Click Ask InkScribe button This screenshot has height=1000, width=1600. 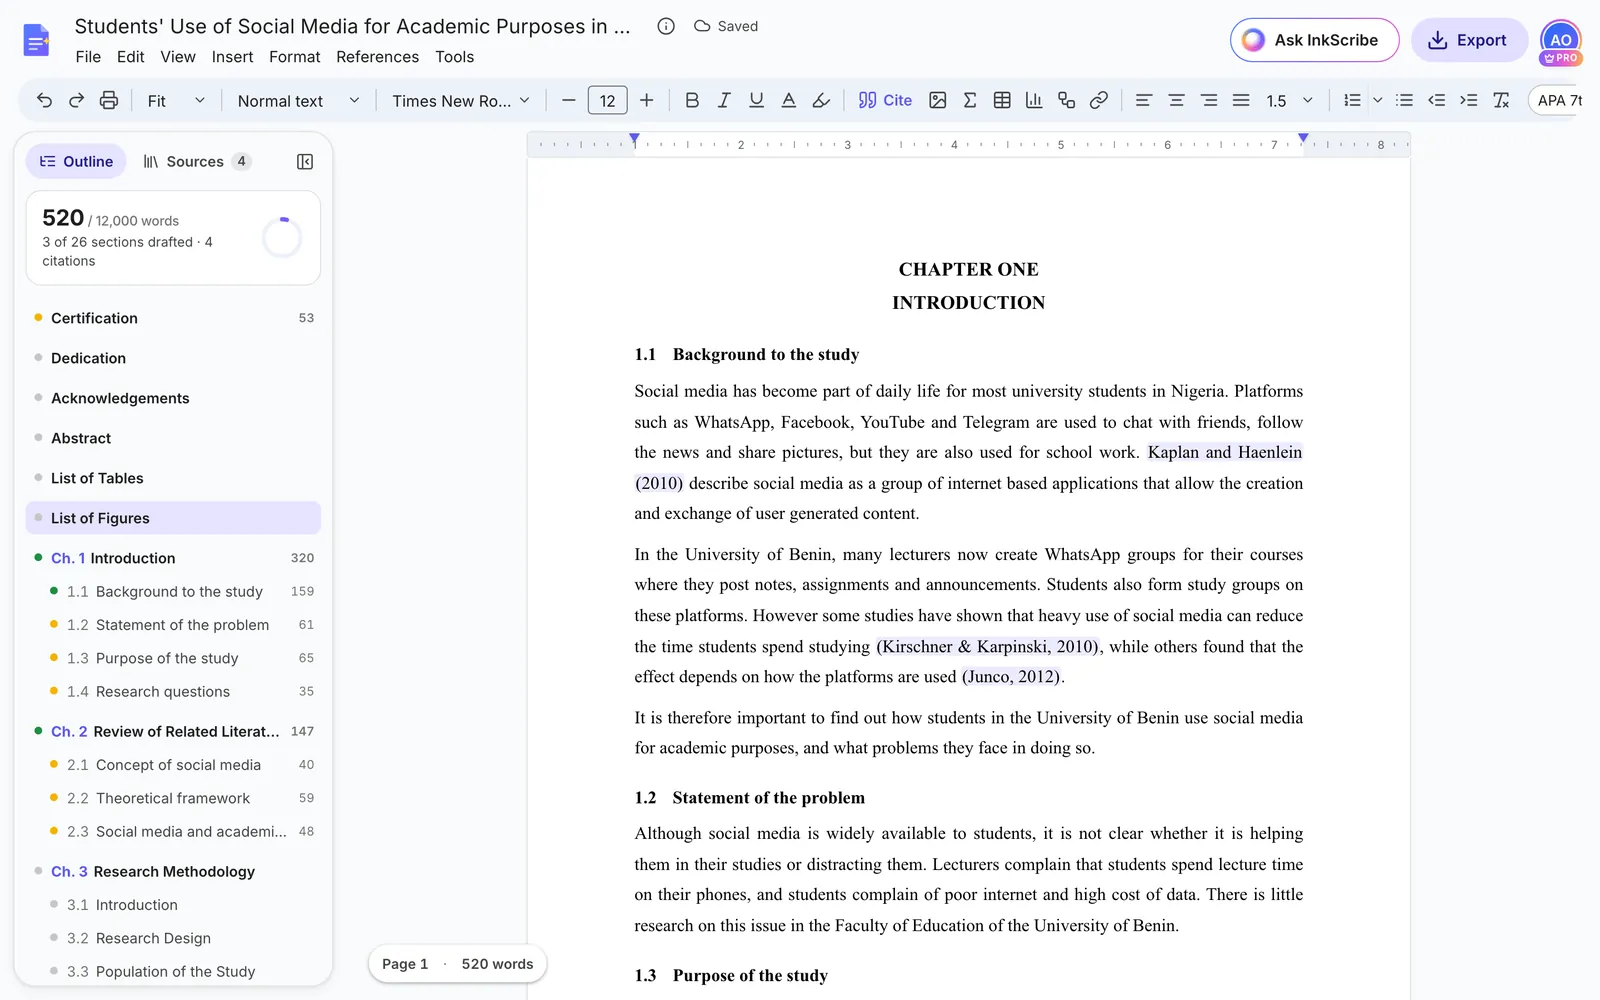[x=1314, y=40]
